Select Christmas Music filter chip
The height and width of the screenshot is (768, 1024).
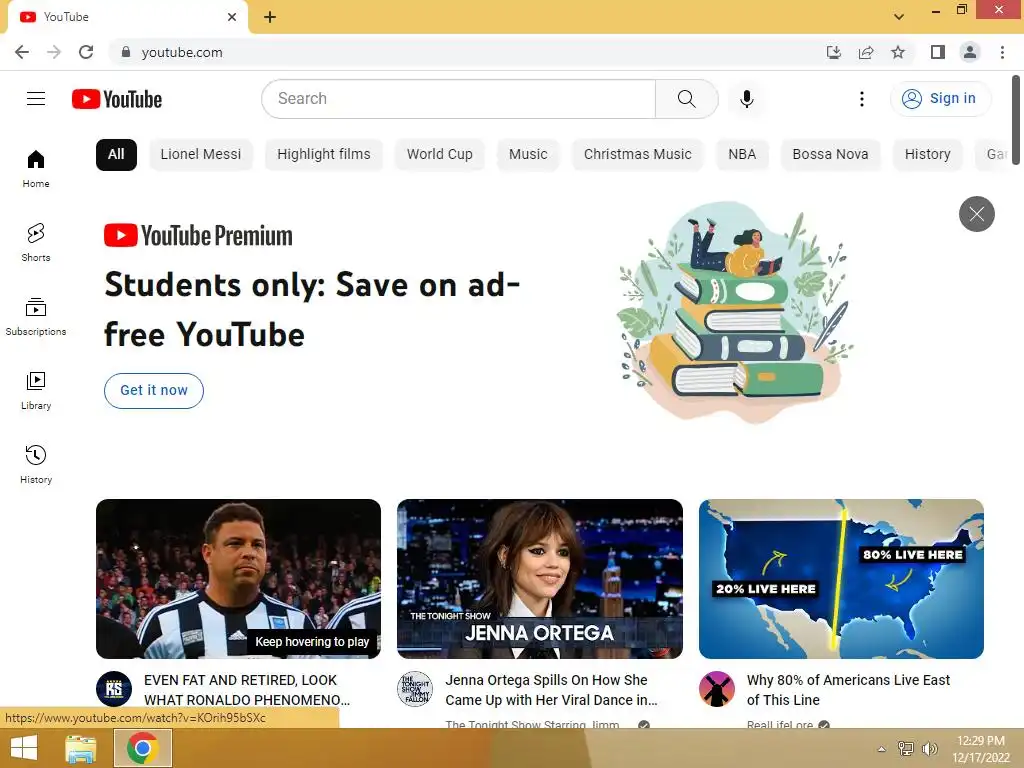(x=637, y=155)
